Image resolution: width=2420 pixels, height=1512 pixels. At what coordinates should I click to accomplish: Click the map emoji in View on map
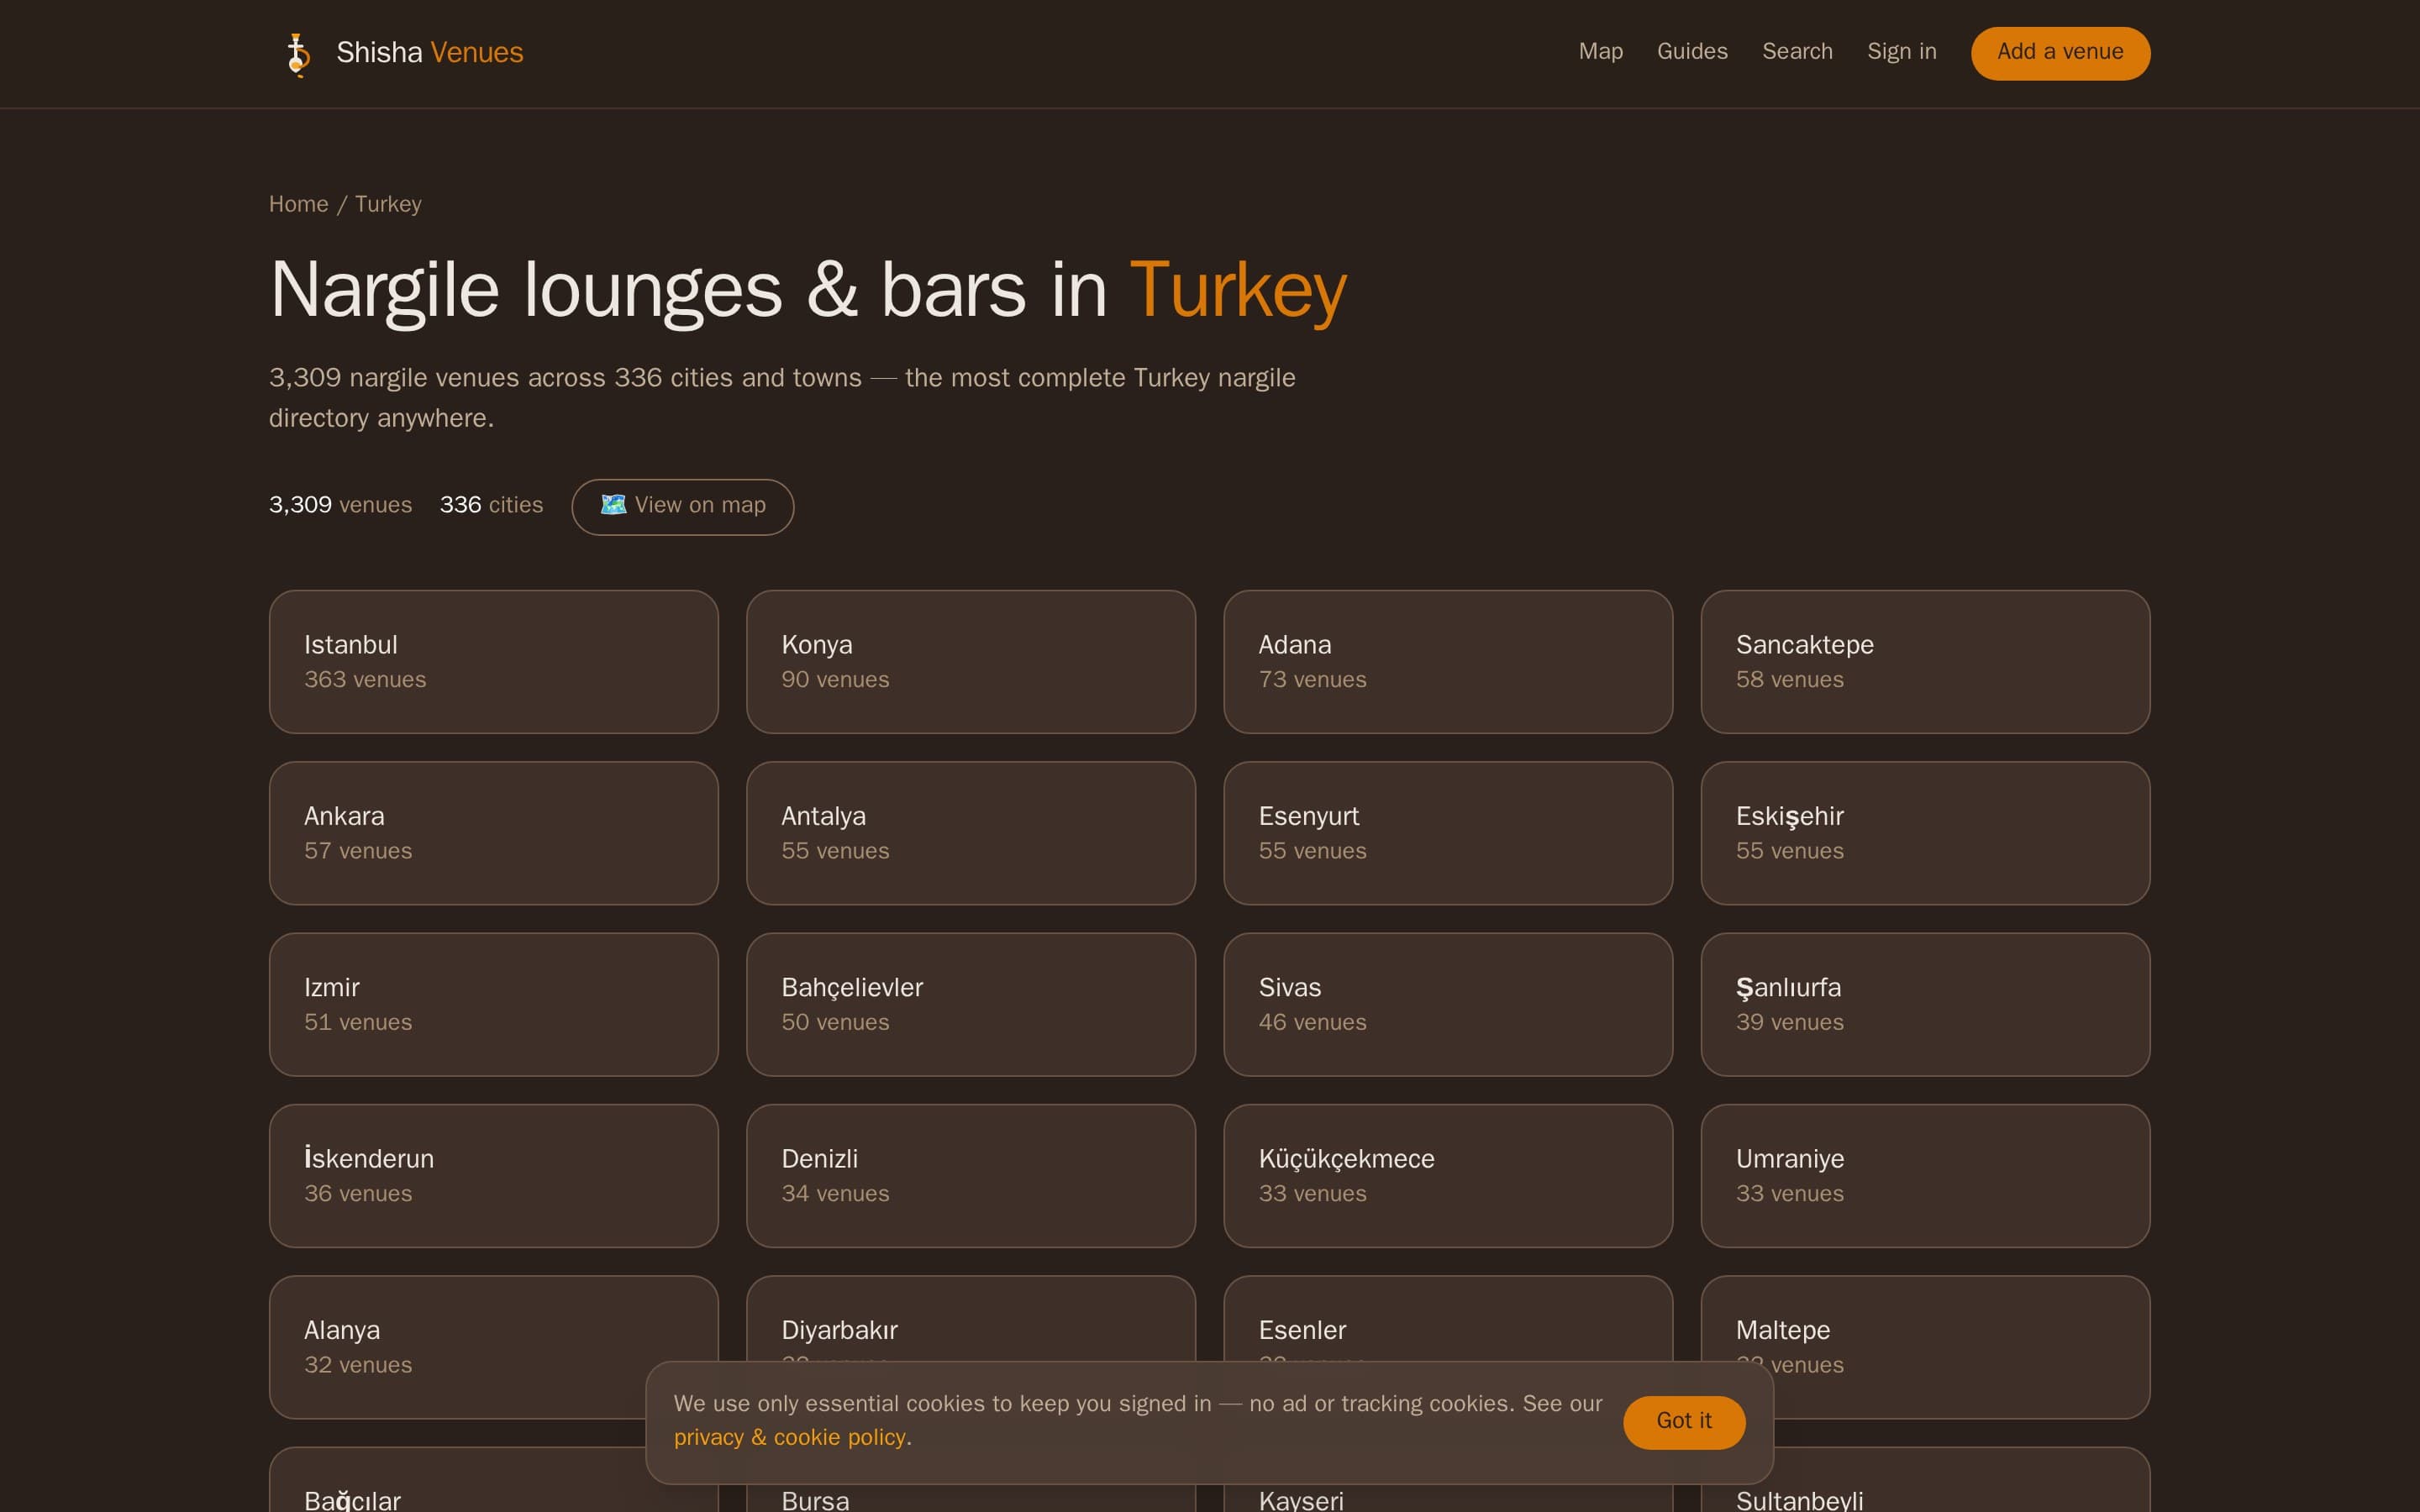(x=613, y=504)
